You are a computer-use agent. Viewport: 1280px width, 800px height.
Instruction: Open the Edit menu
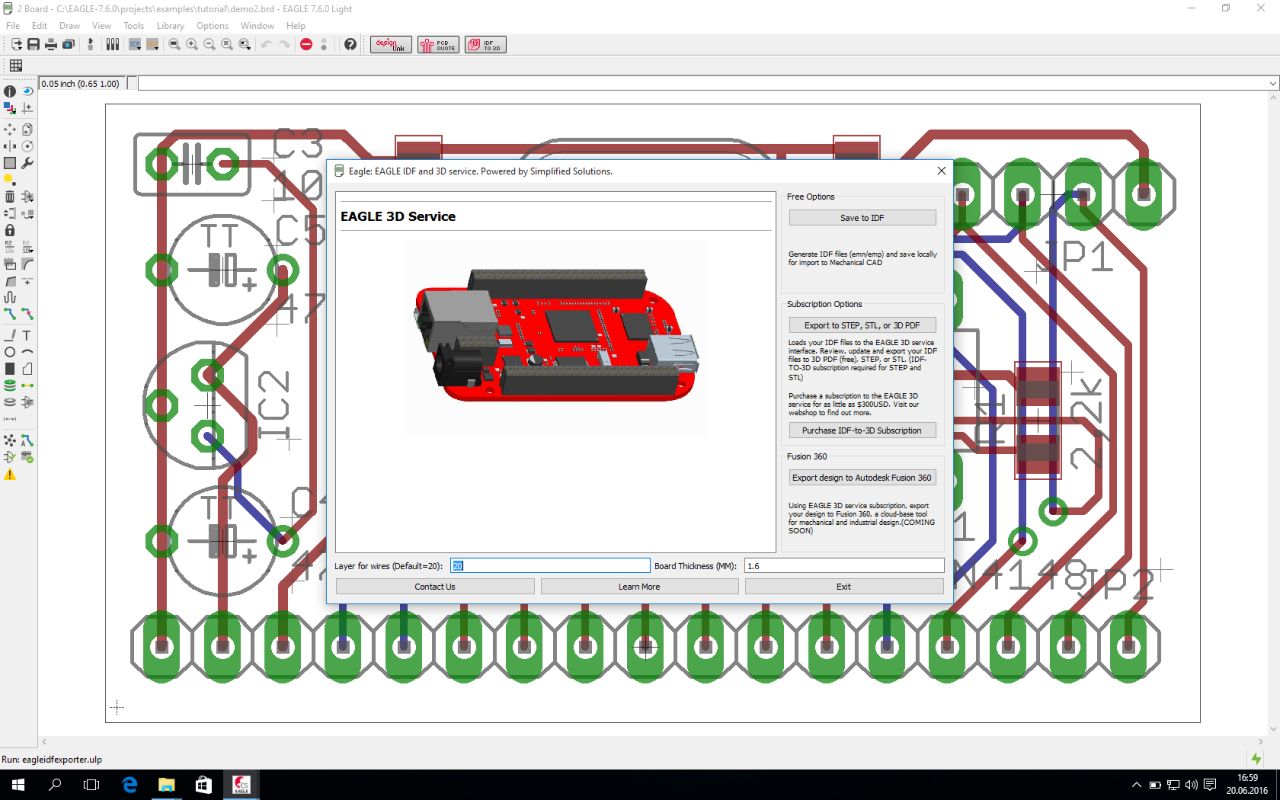click(39, 25)
